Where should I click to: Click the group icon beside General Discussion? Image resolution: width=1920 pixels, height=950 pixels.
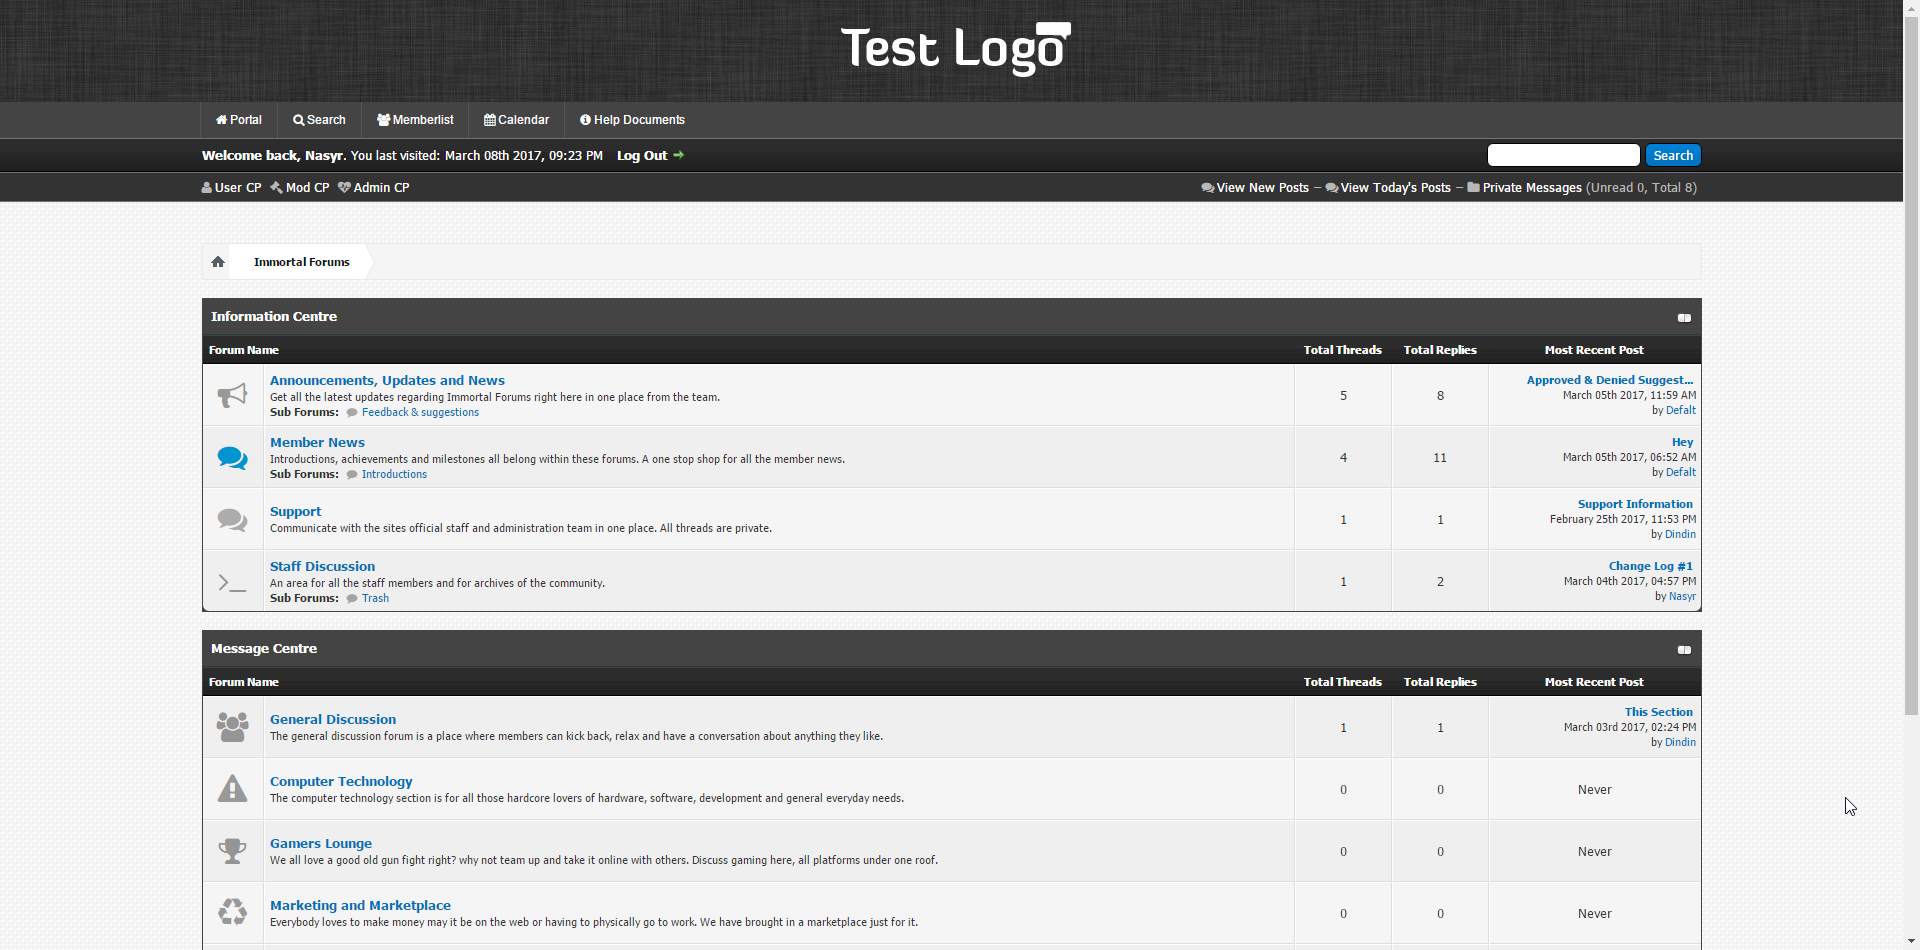(x=232, y=727)
